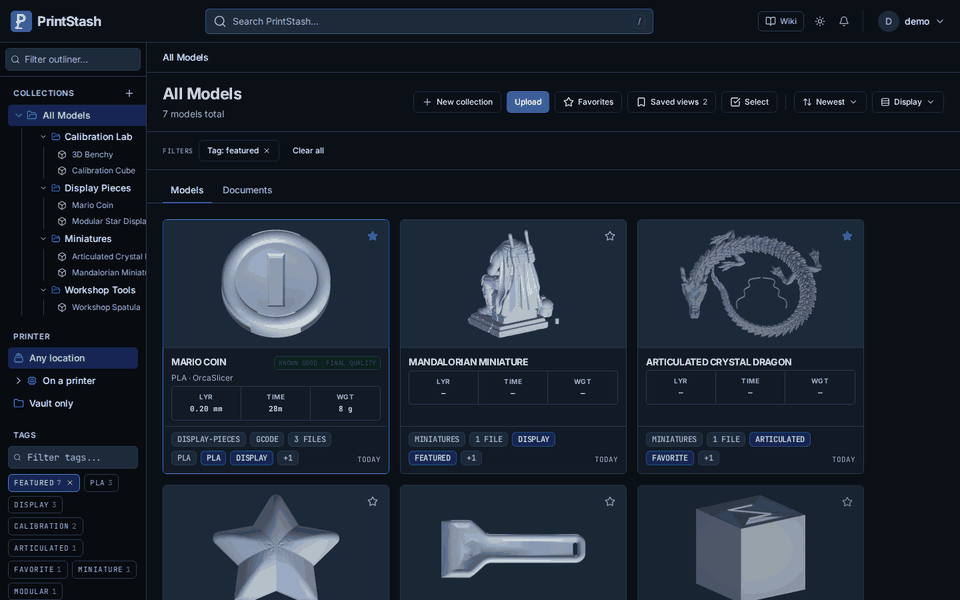Favorite the star model card
The width and height of the screenshot is (960, 600).
point(372,502)
